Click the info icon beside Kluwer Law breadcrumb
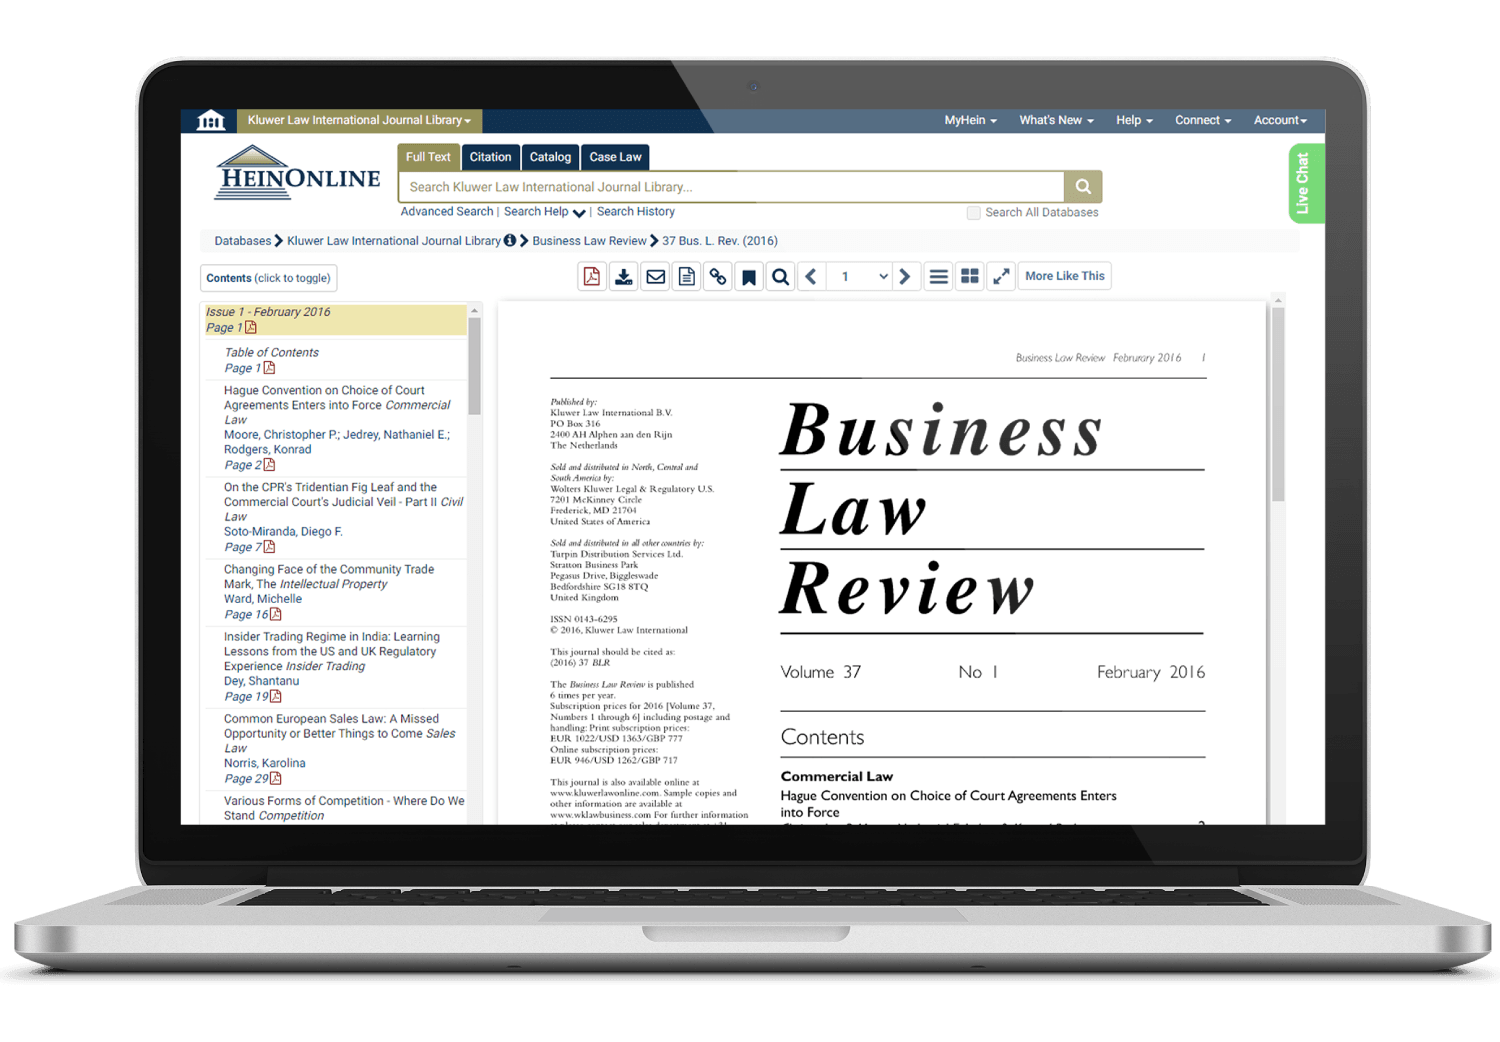This screenshot has height=1042, width=1500. (510, 240)
